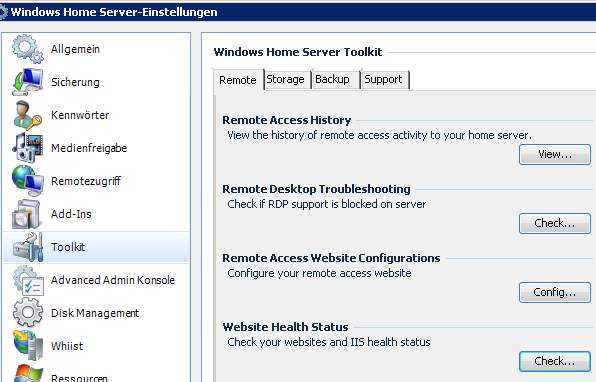Click the Remotezugriff globe monitor icon
The image size is (596, 382).
28,181
